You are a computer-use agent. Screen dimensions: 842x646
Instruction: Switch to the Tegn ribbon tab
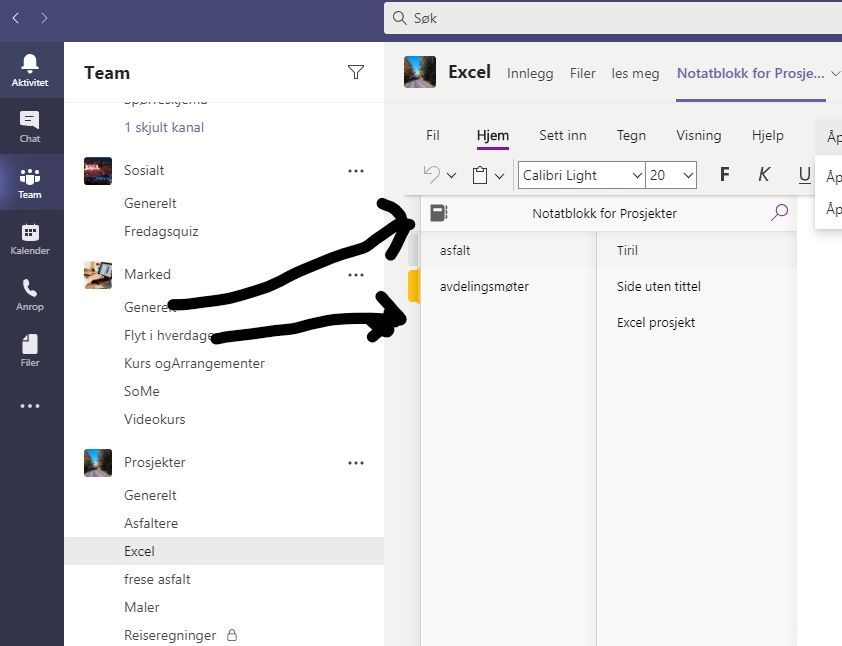pos(631,135)
